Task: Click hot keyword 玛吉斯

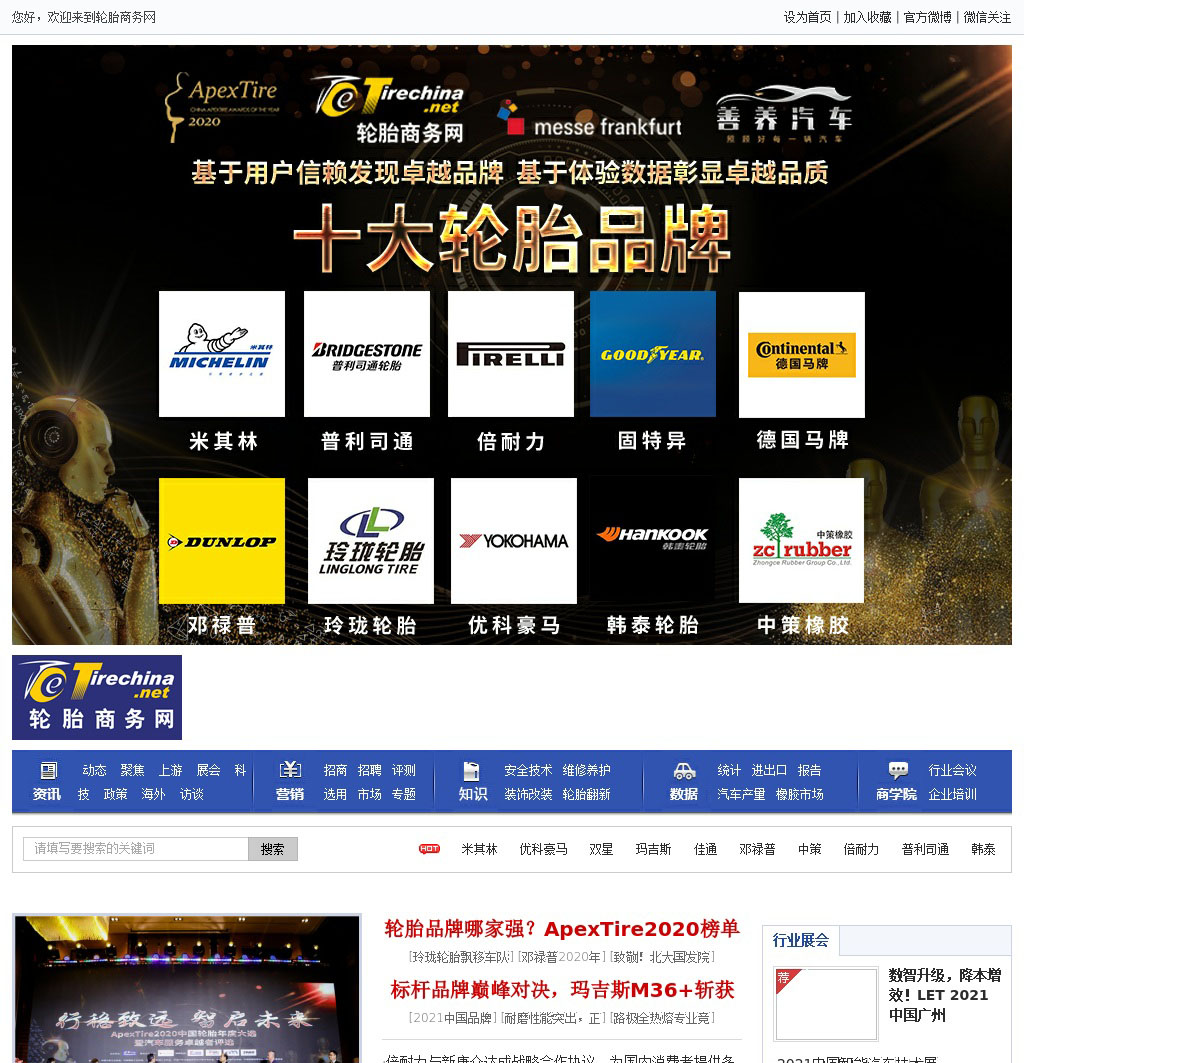Action: tap(653, 849)
